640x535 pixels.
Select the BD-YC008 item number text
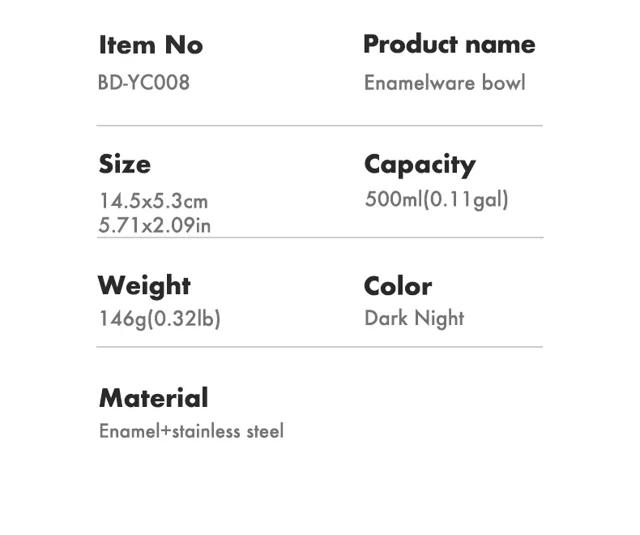pos(144,82)
